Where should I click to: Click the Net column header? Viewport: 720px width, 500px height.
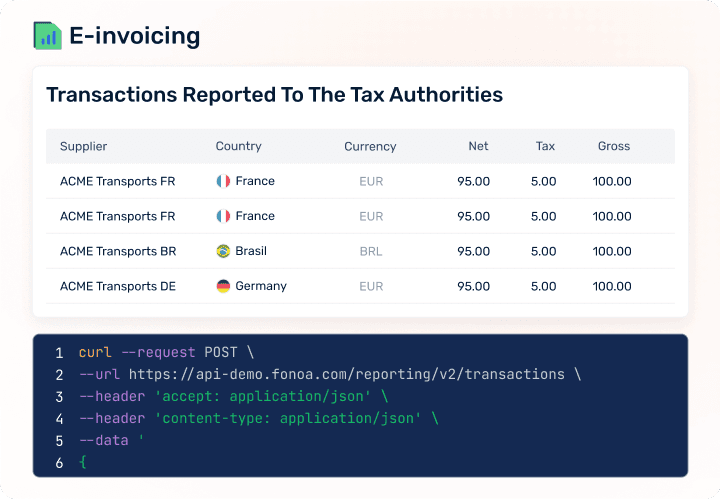tap(478, 146)
